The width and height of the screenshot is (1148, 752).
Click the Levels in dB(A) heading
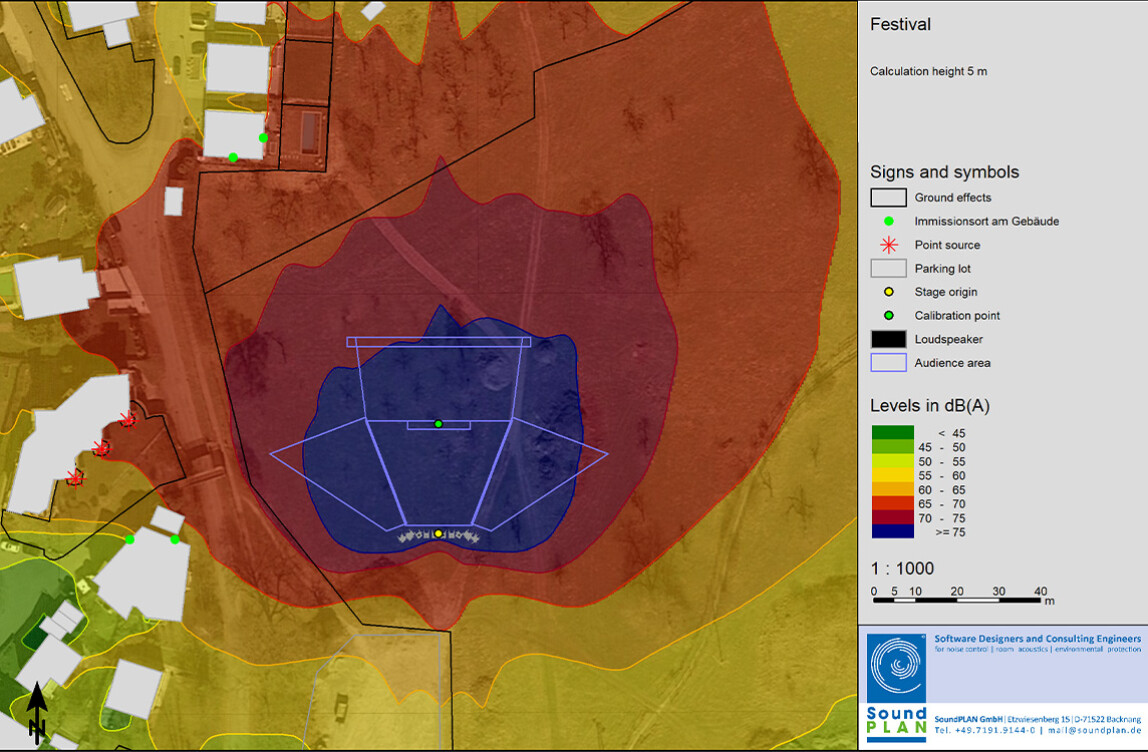pyautogui.click(x=930, y=406)
